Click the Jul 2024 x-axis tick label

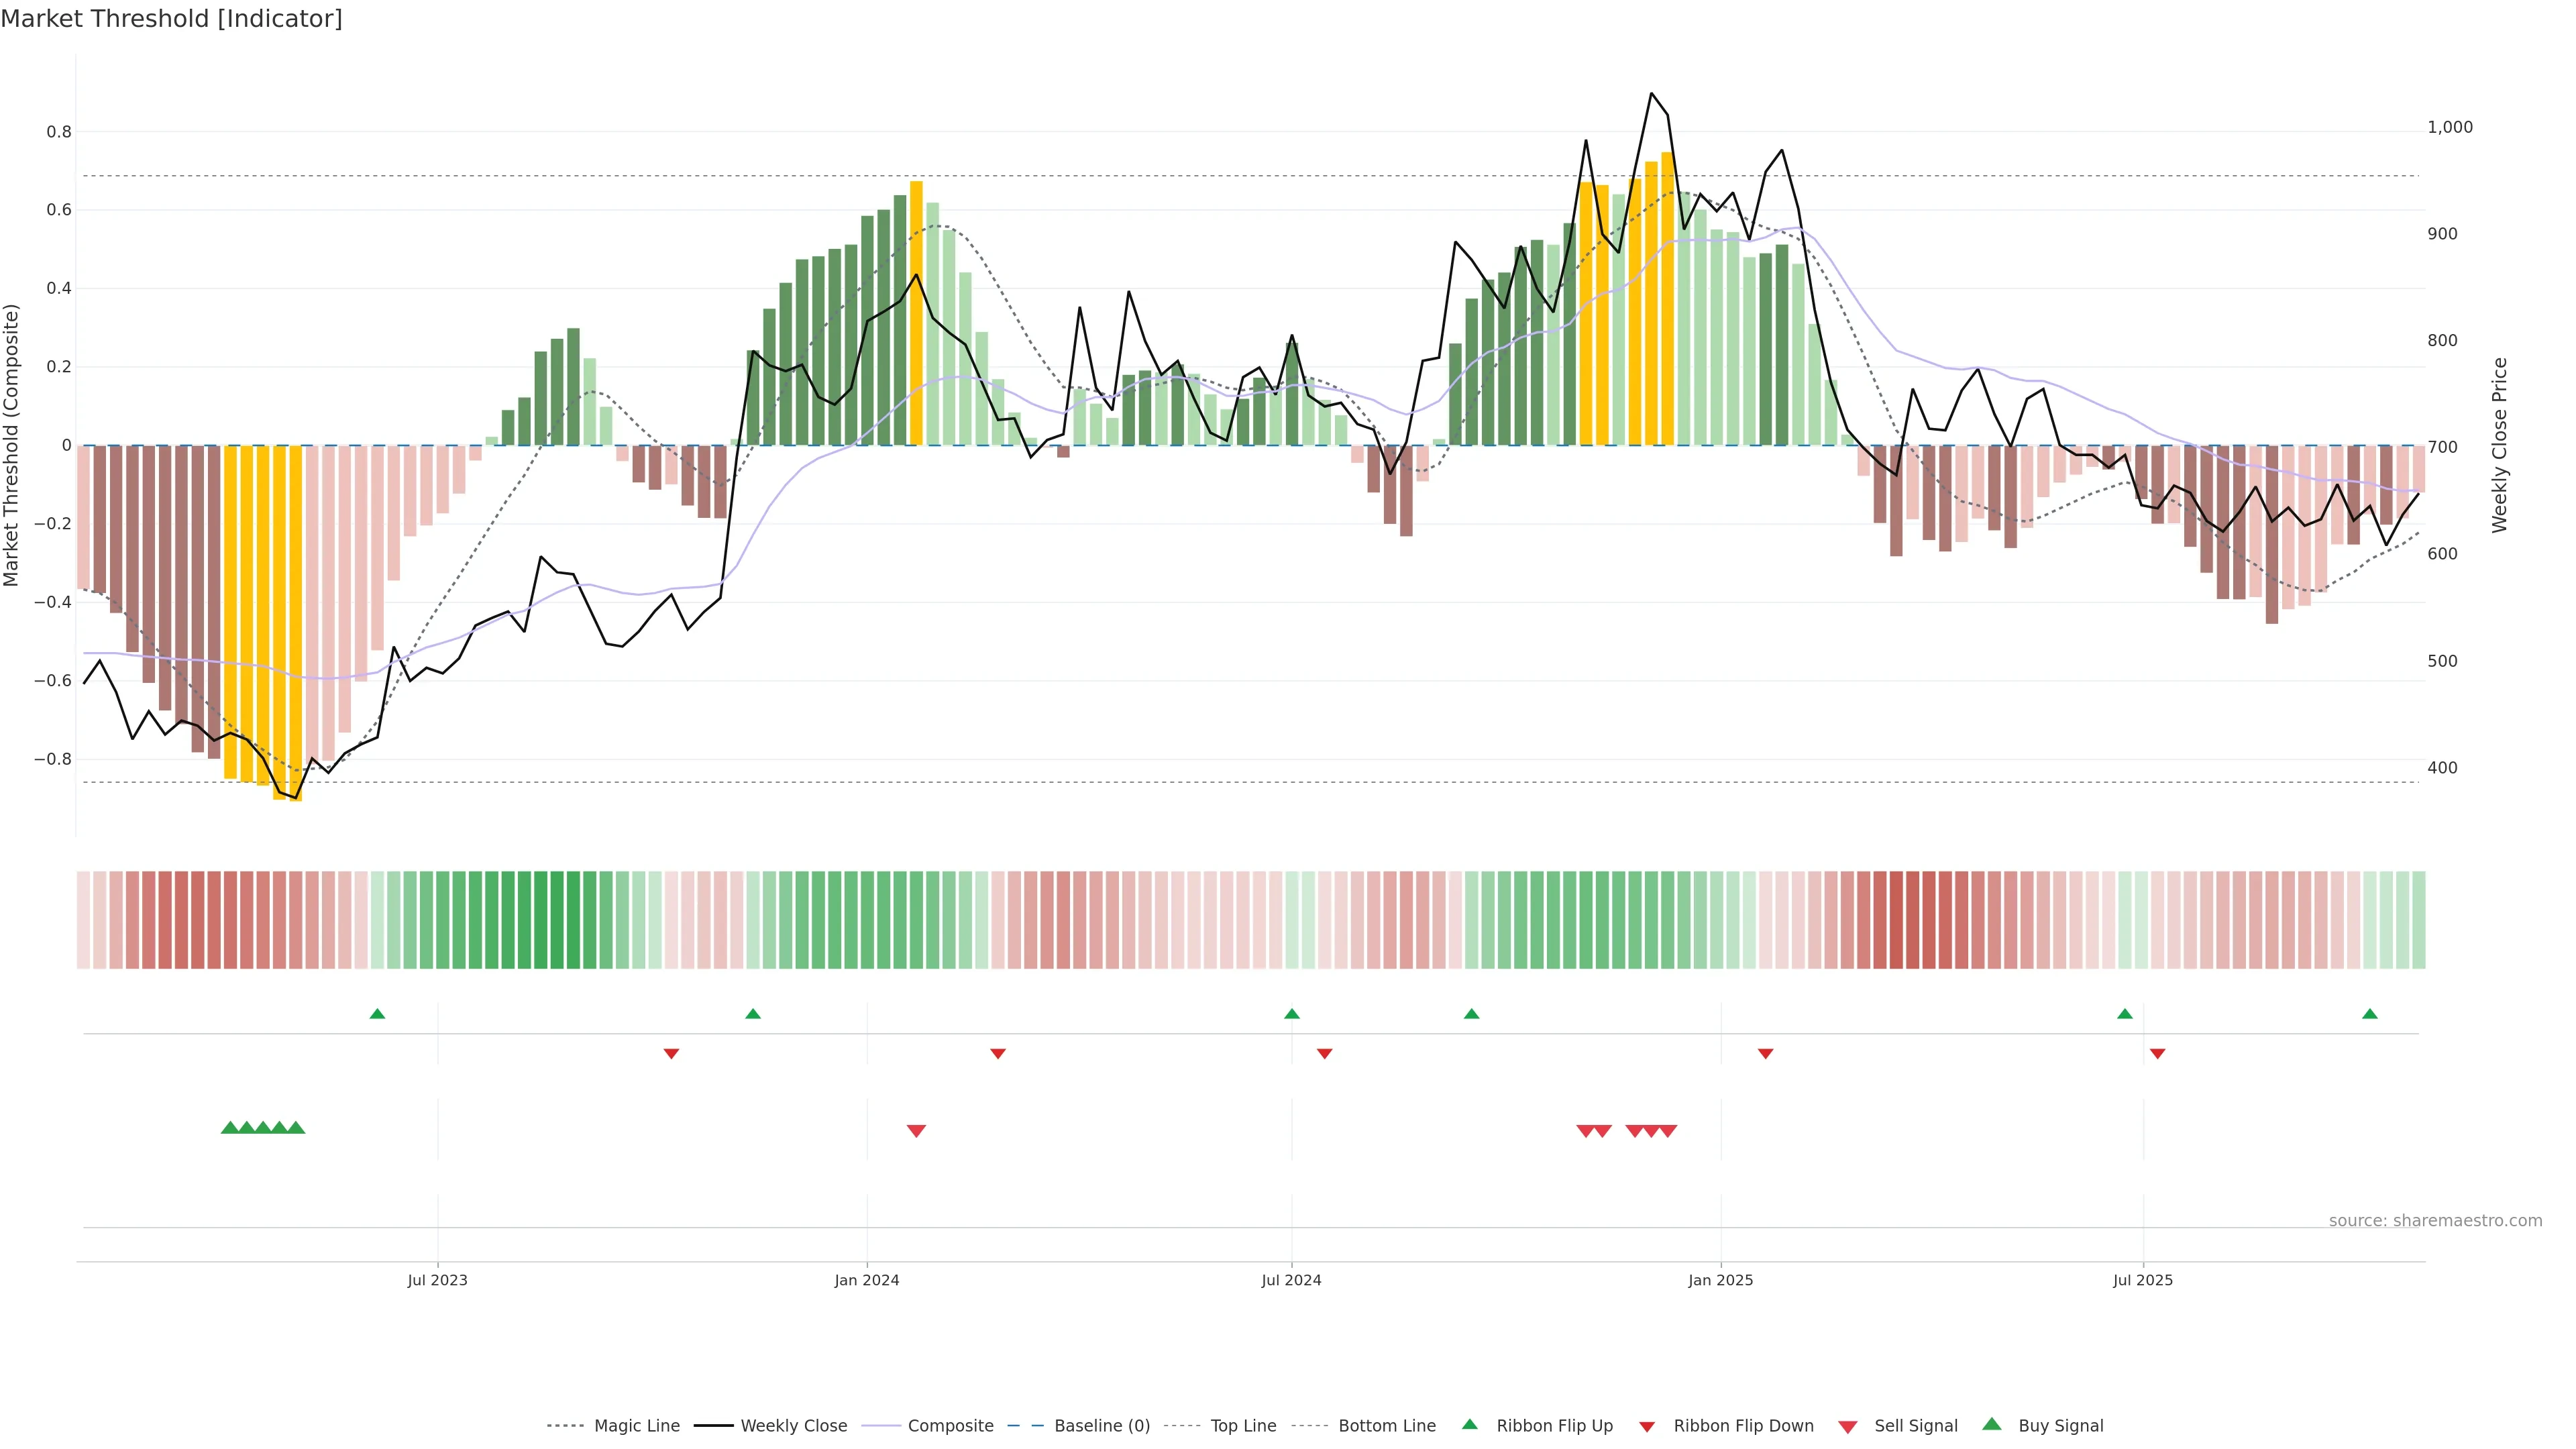(x=1291, y=1280)
